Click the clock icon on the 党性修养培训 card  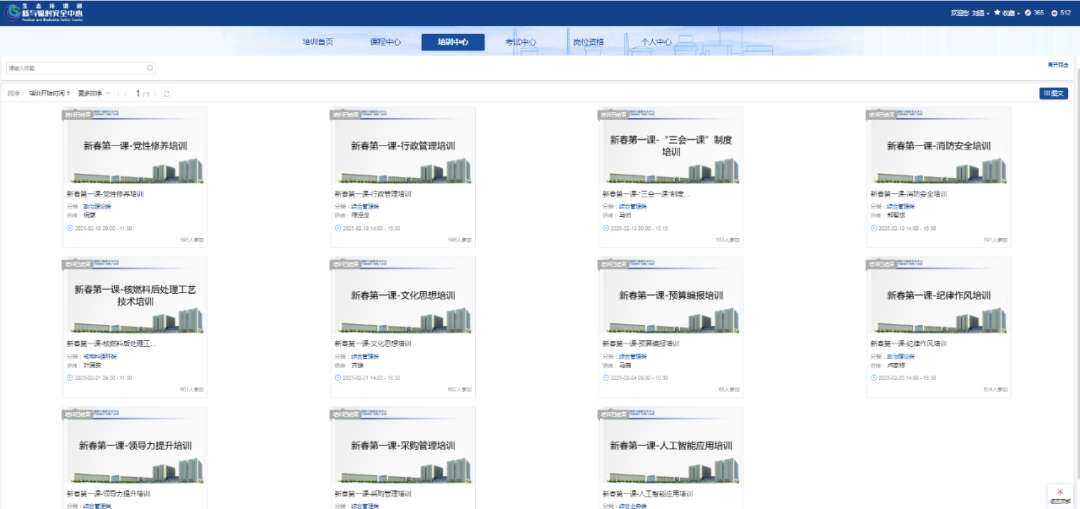70,228
